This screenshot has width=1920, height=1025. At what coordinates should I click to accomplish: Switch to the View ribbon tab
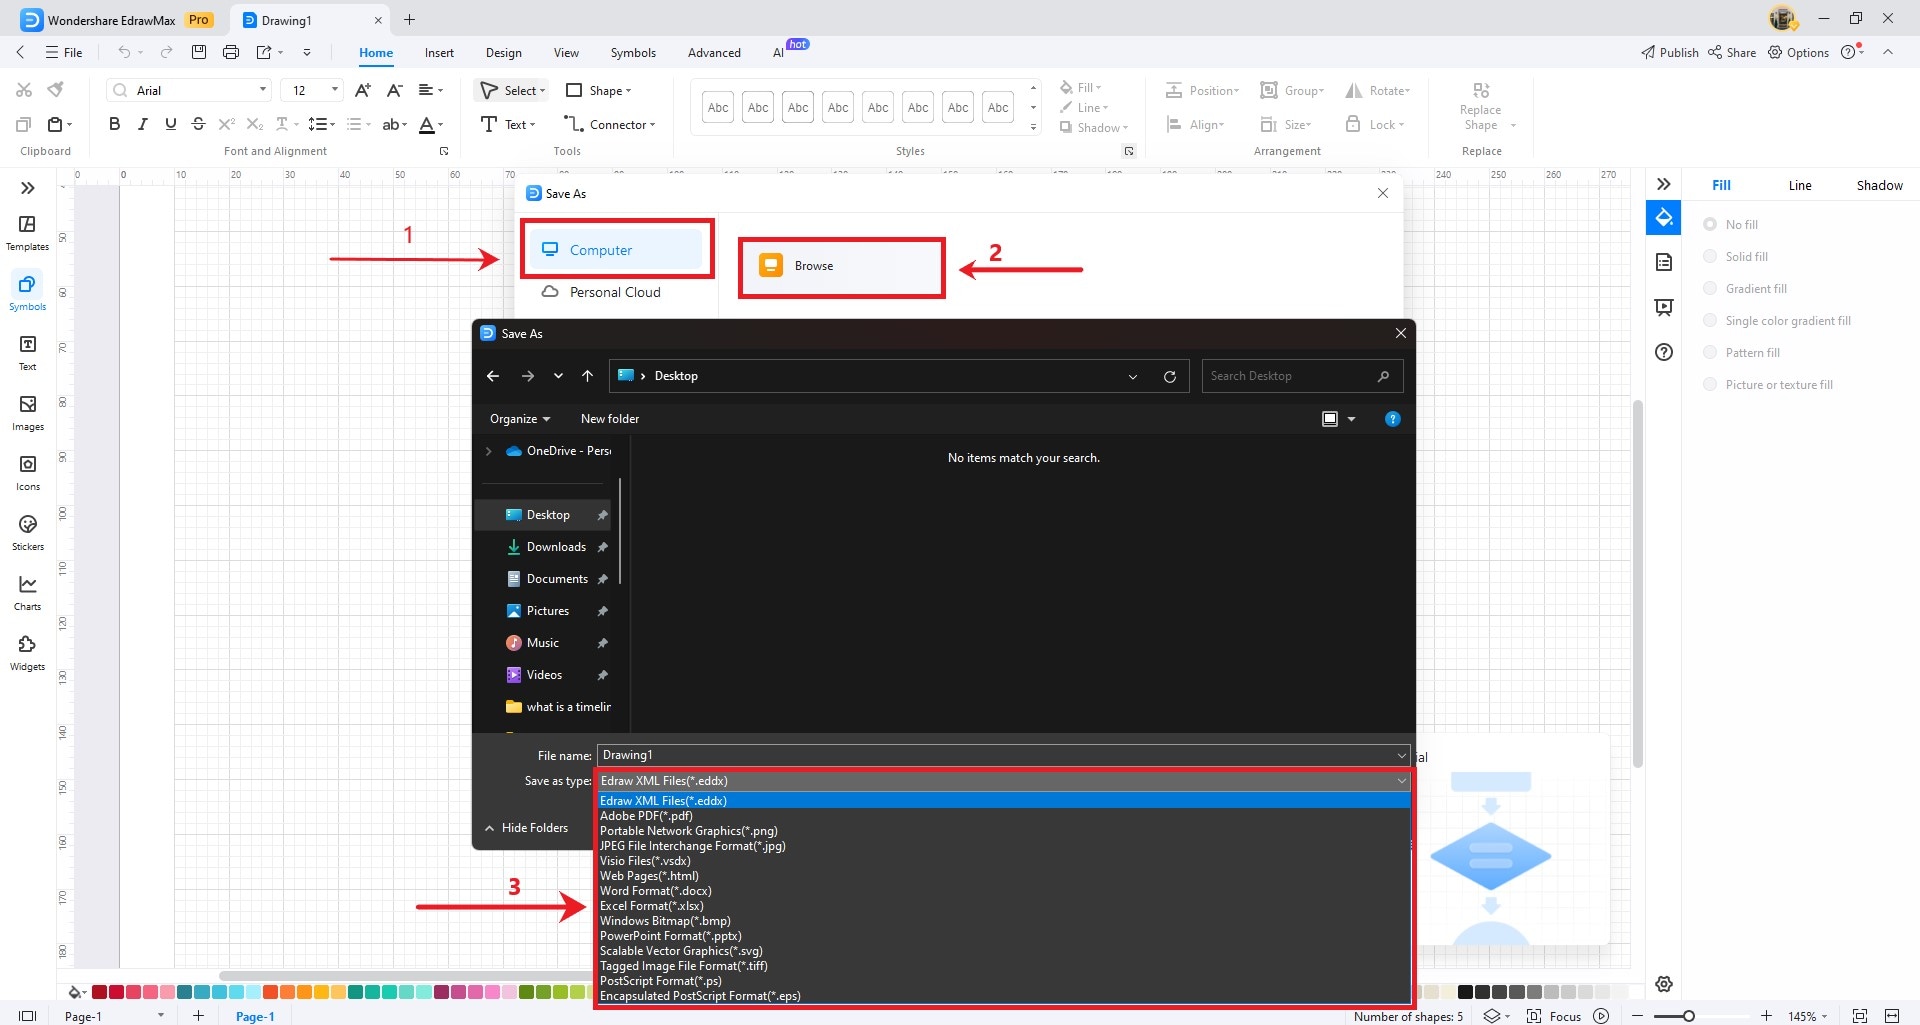[x=566, y=53]
